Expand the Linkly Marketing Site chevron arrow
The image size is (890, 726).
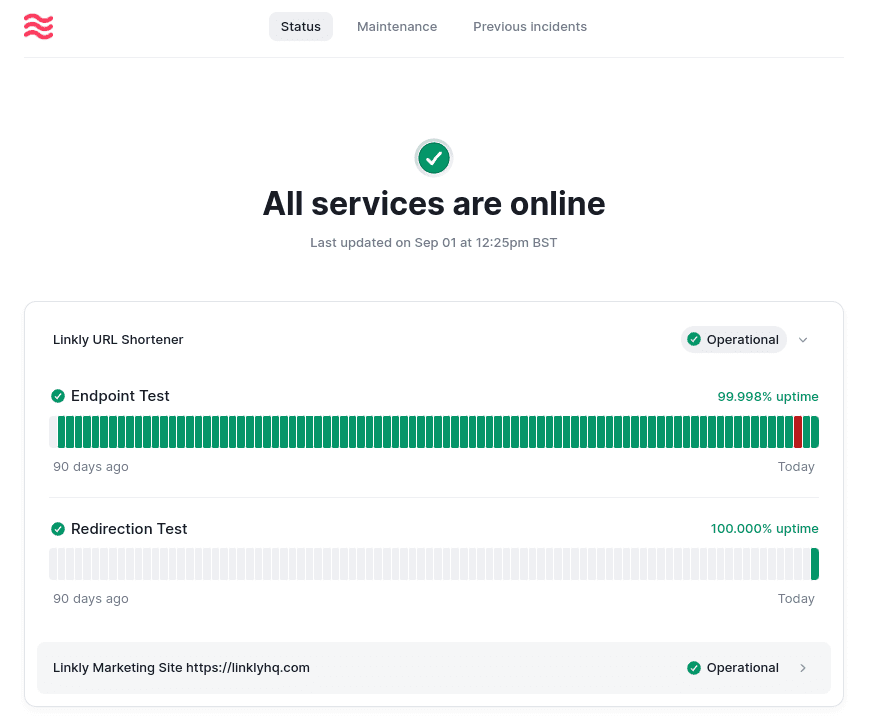803,668
